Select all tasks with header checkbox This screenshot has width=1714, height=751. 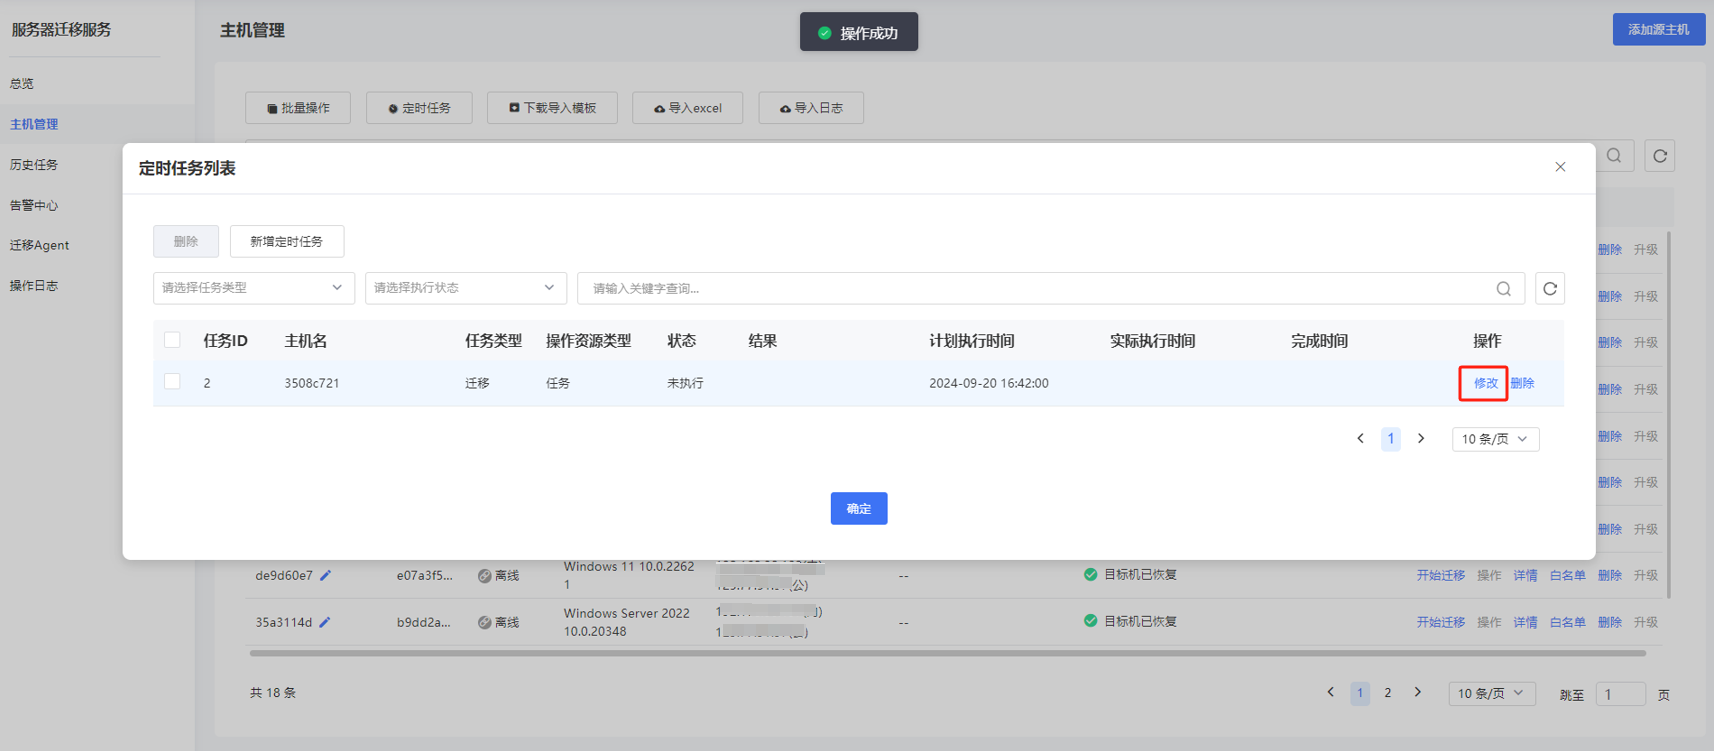(172, 340)
